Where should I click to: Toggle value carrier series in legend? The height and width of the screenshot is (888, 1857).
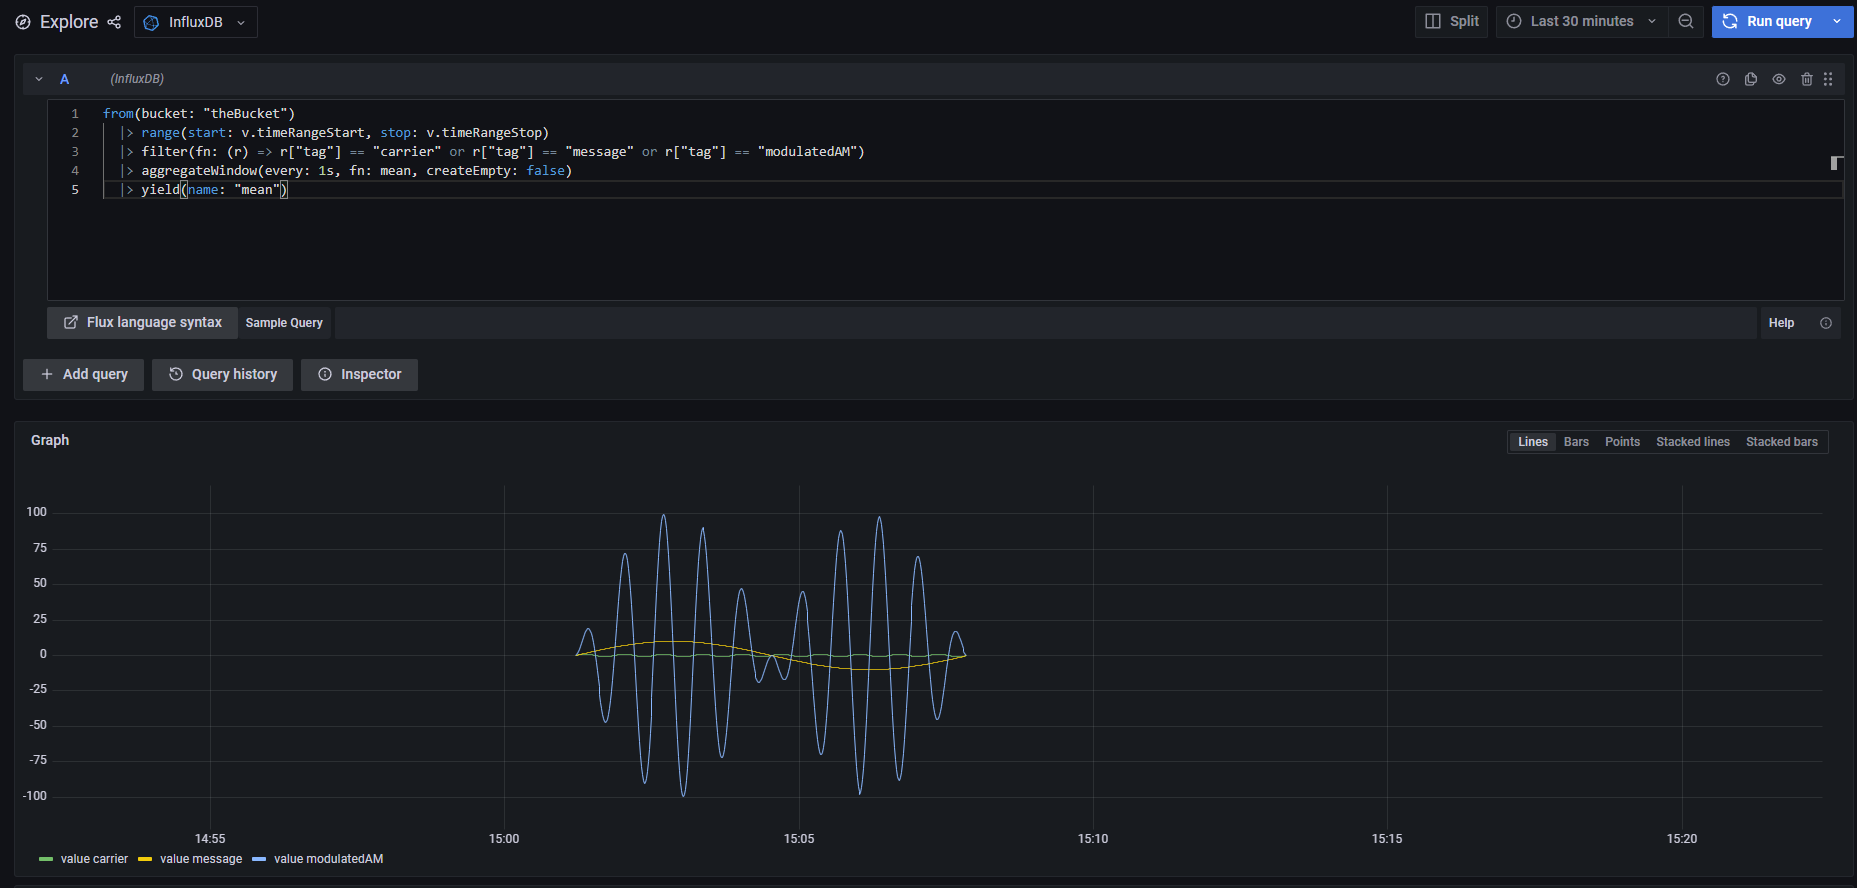point(94,859)
